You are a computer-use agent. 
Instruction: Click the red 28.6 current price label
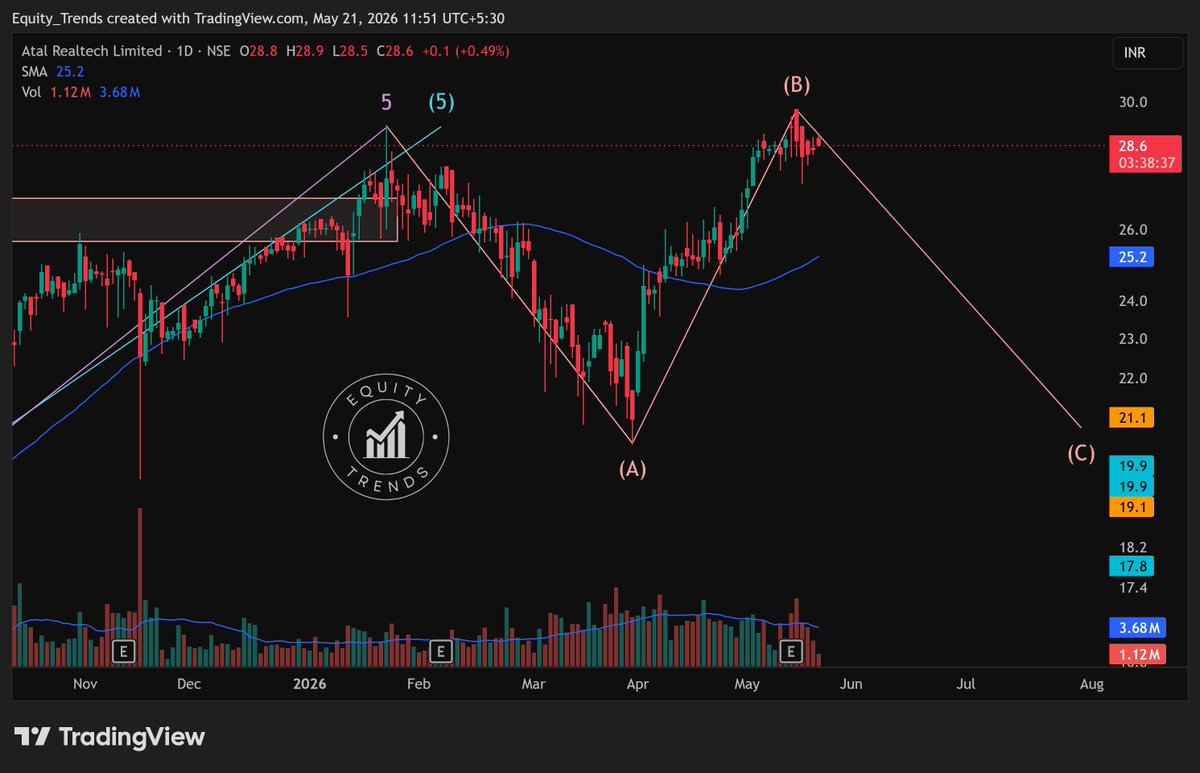tap(1133, 146)
